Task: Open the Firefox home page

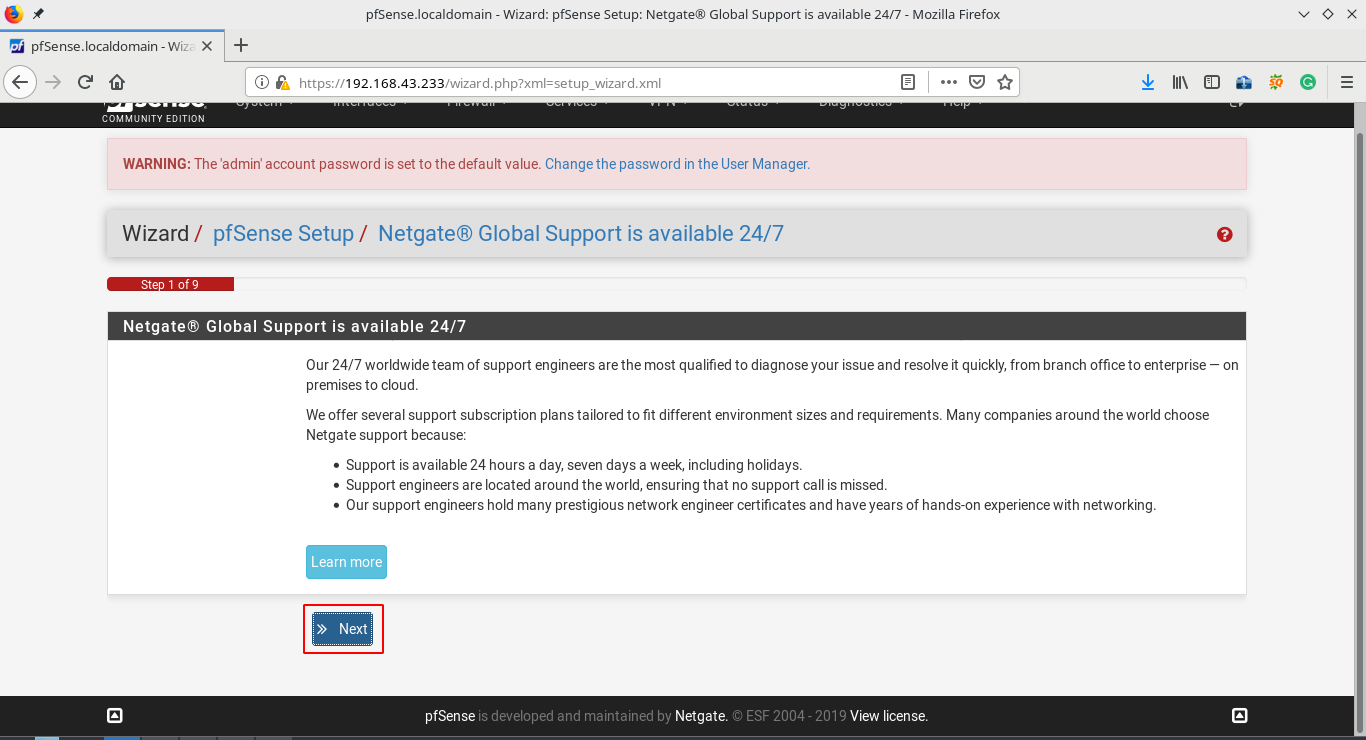Action: click(117, 82)
